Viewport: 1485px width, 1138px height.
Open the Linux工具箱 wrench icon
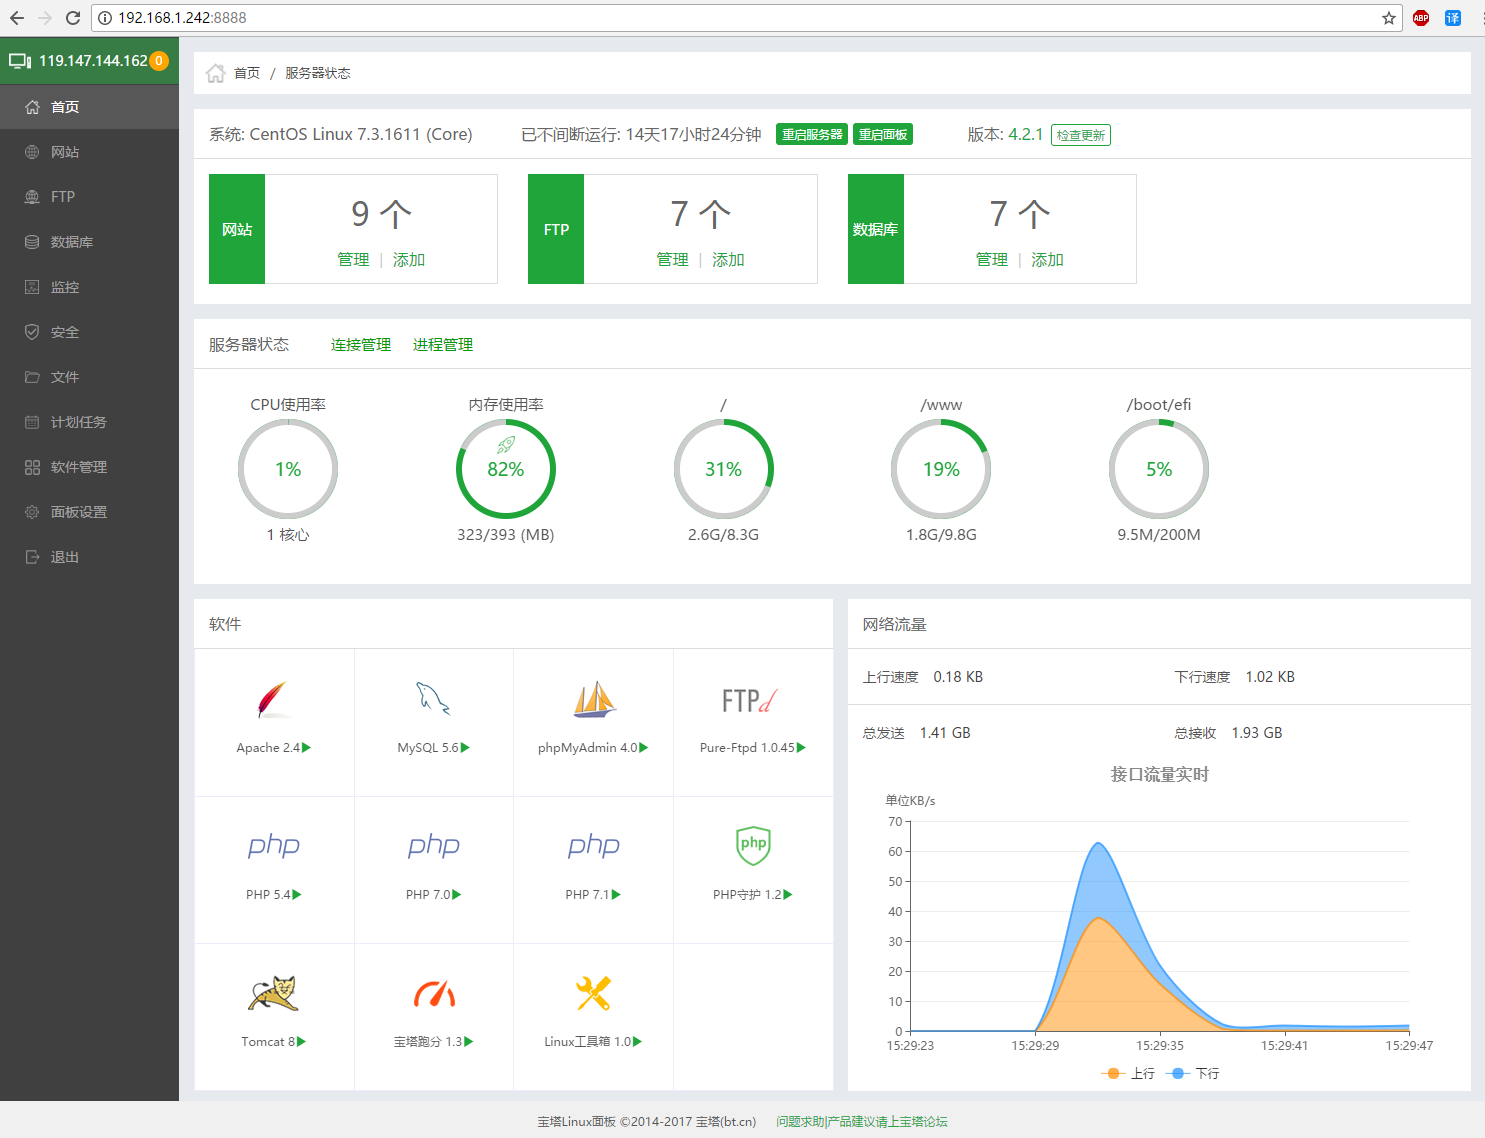pos(593,993)
